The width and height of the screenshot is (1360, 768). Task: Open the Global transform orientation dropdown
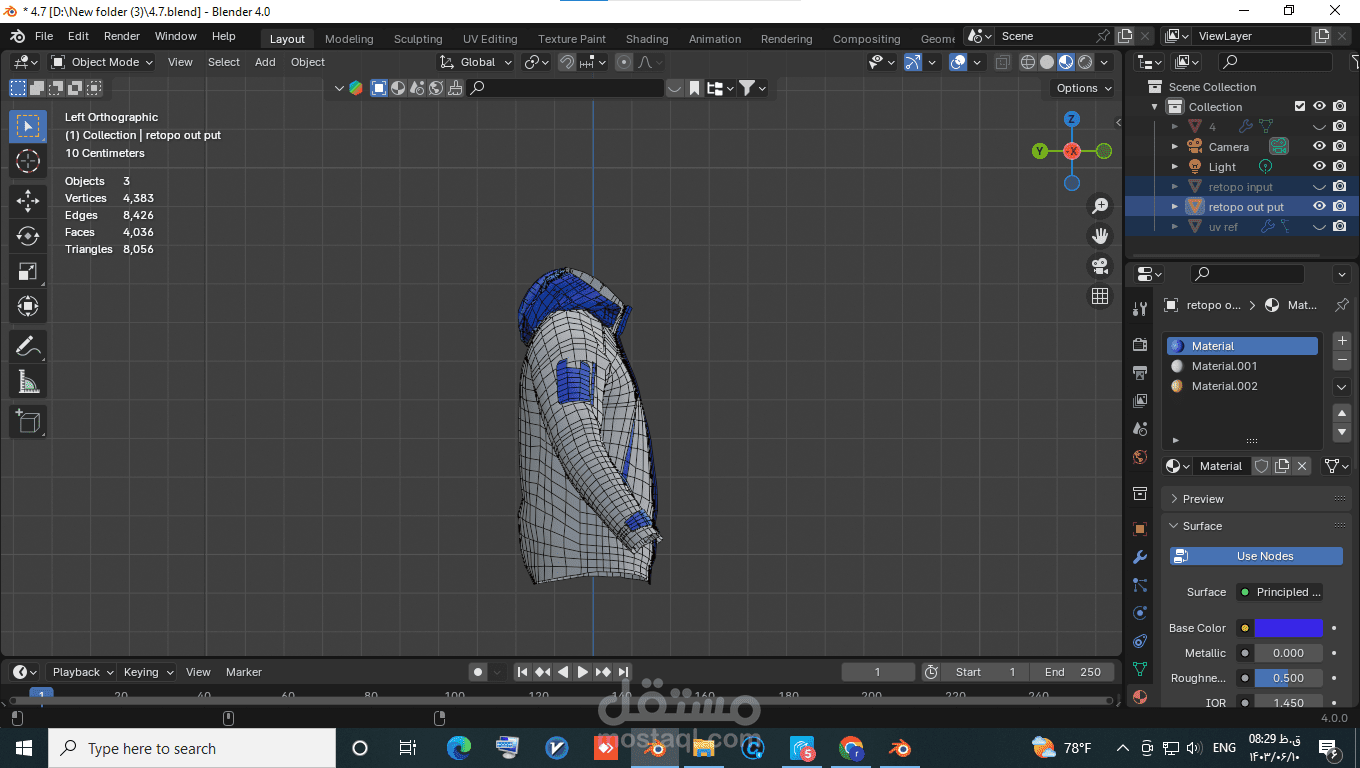[476, 62]
